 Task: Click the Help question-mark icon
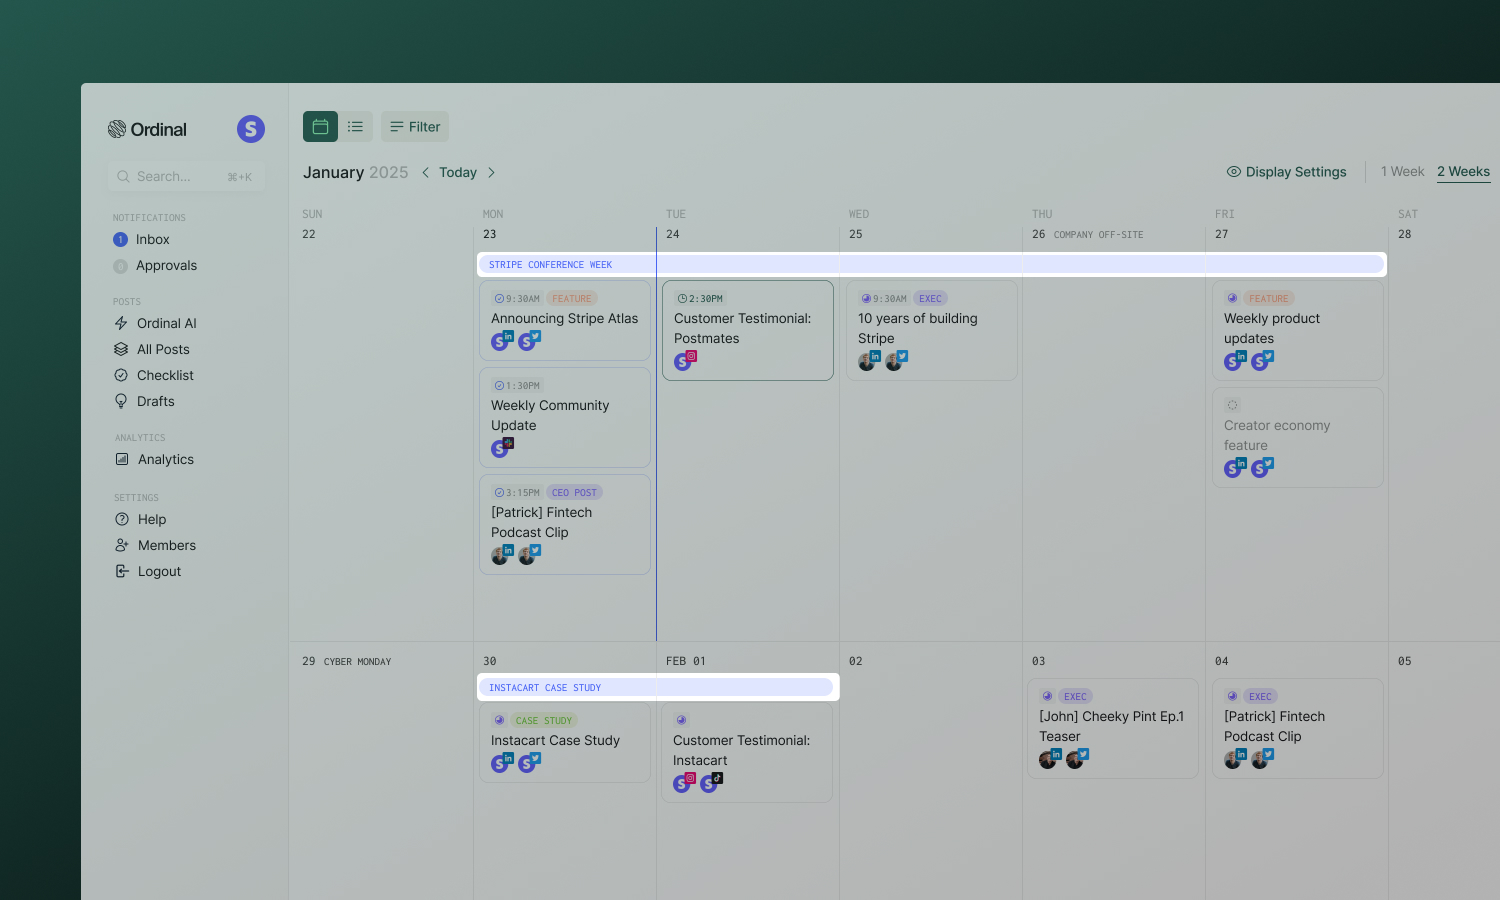click(x=122, y=519)
